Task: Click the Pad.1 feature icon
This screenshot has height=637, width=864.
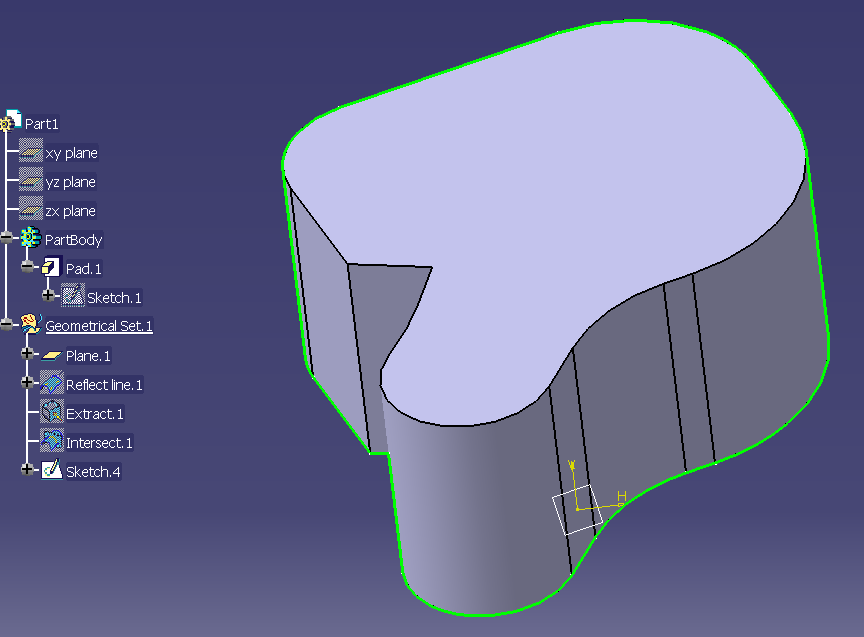Action: point(51,267)
